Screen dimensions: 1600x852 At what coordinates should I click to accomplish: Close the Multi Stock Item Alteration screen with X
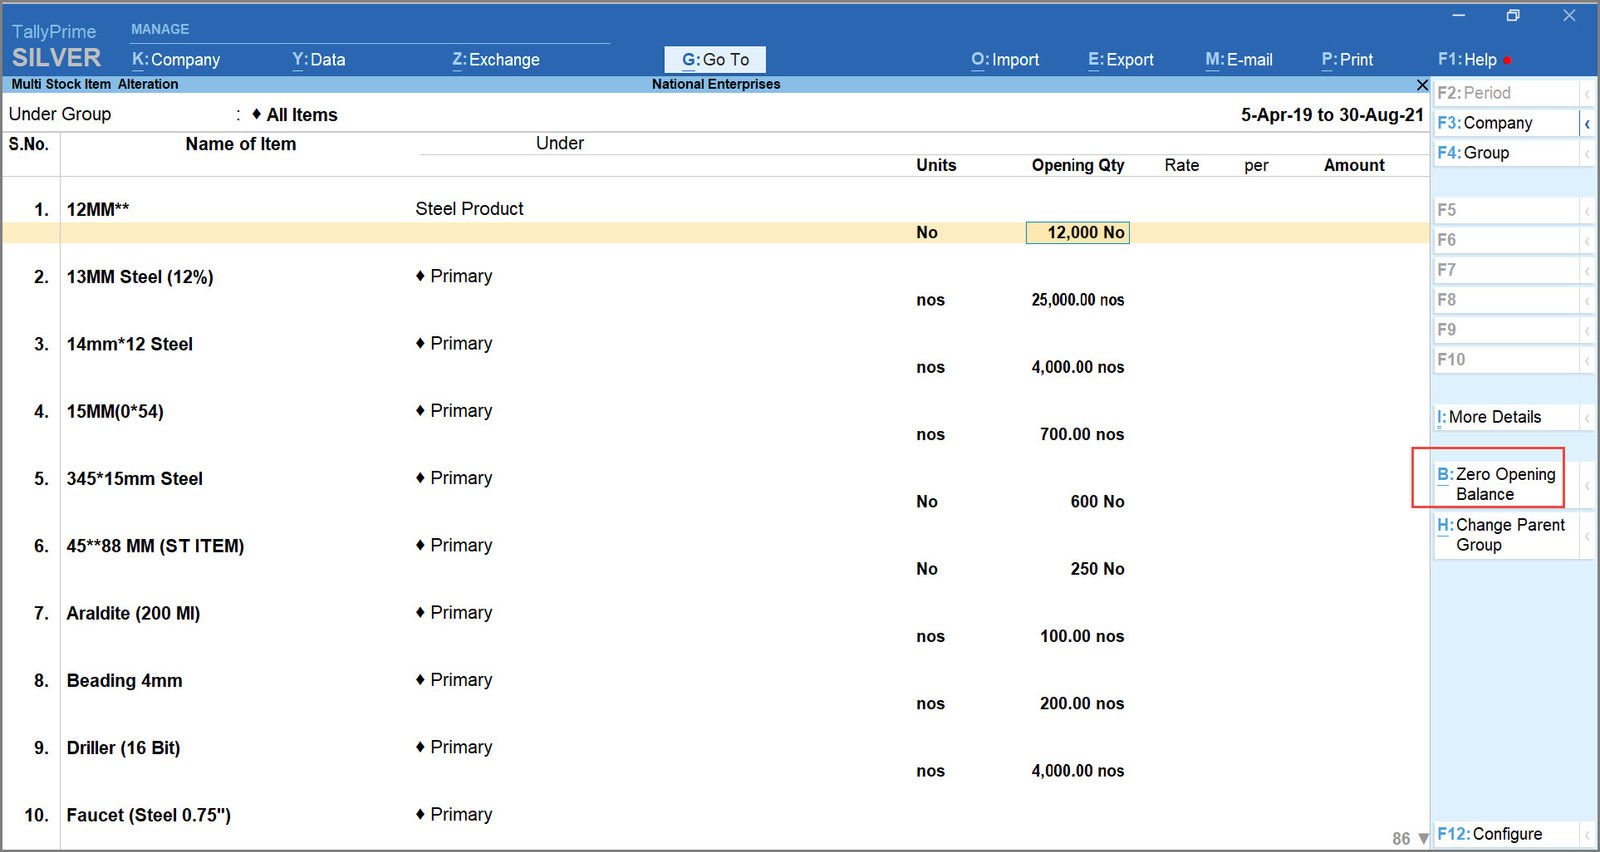click(1422, 85)
